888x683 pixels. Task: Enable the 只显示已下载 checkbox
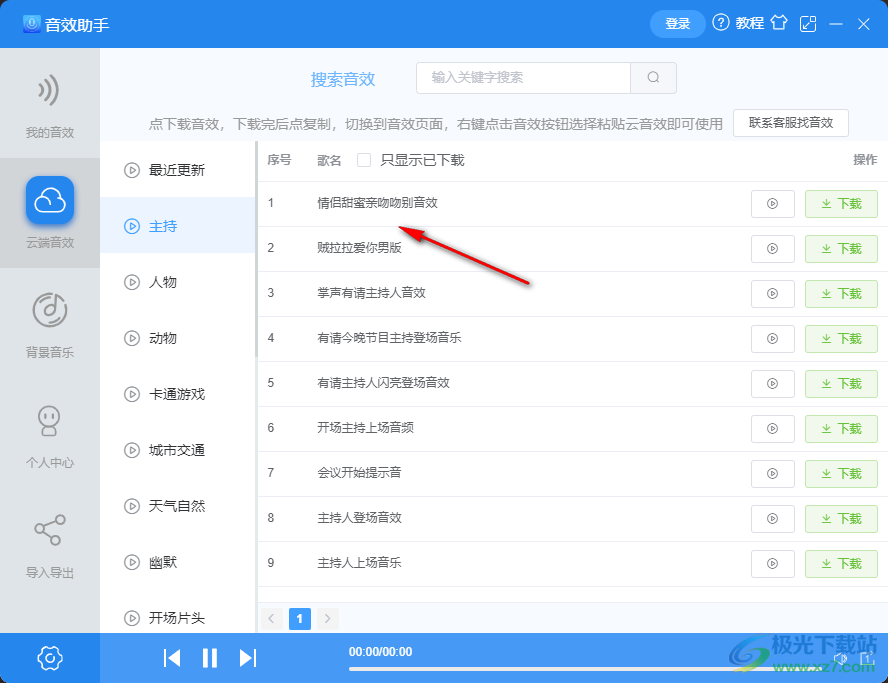click(x=366, y=159)
